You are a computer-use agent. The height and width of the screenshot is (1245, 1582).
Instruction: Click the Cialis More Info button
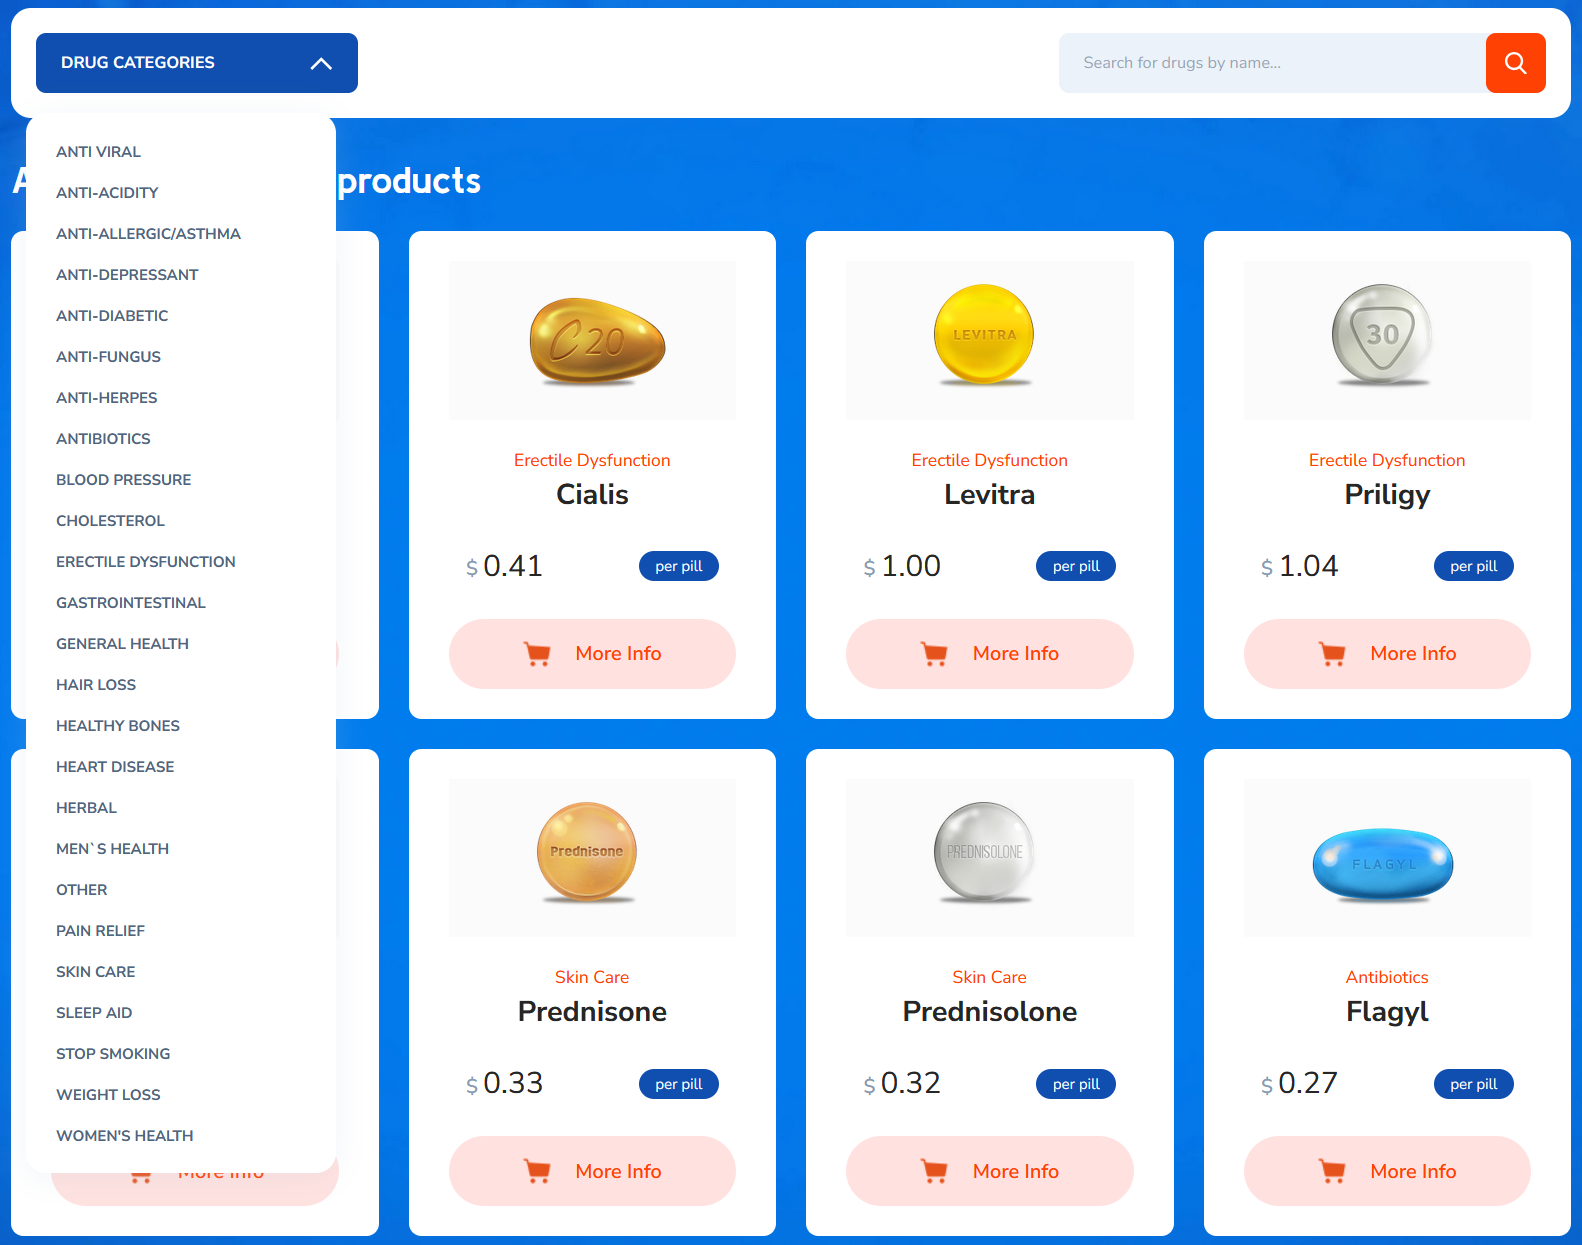click(x=592, y=654)
